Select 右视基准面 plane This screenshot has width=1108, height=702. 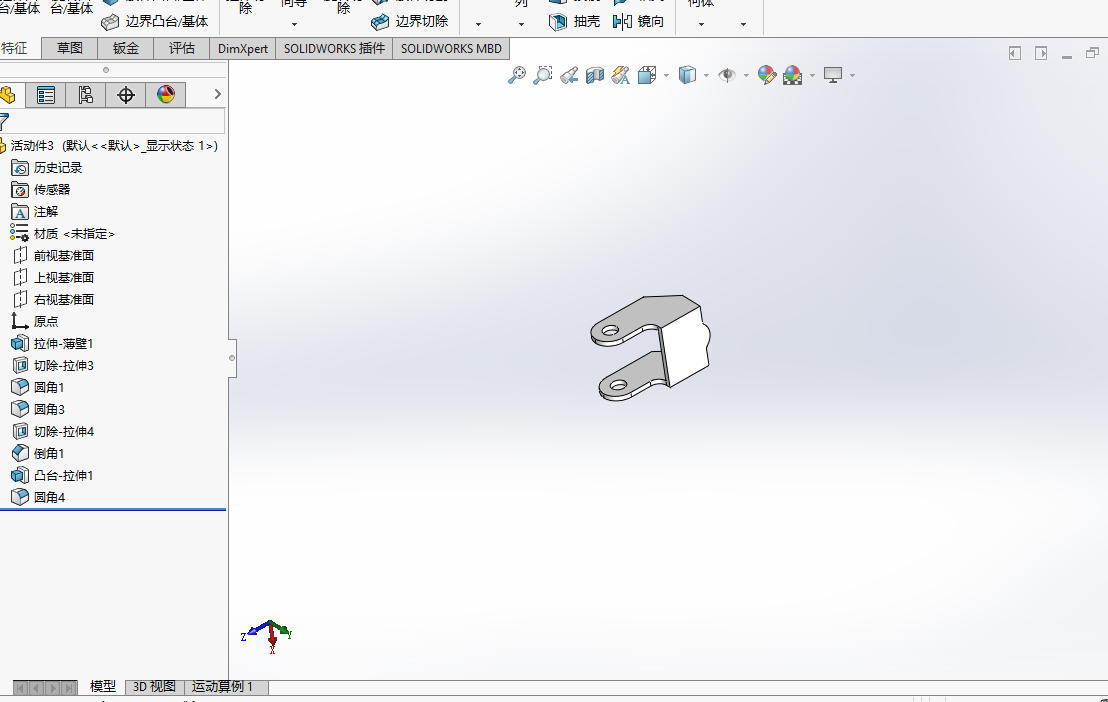[53, 299]
